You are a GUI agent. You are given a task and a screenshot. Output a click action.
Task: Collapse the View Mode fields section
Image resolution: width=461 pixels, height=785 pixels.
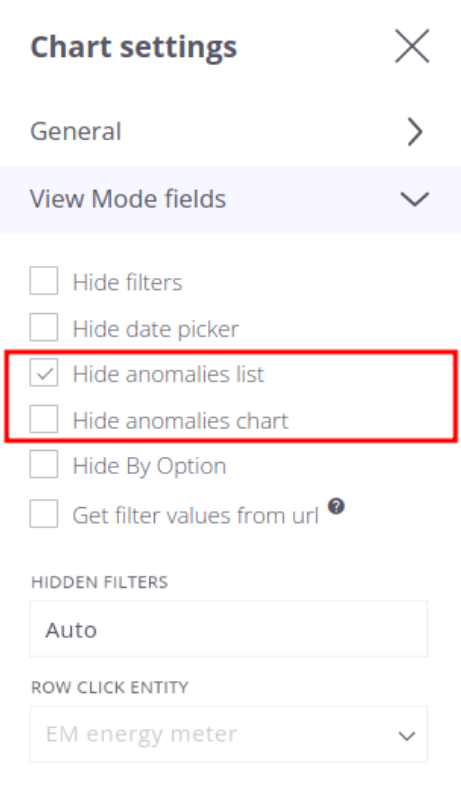click(230, 199)
